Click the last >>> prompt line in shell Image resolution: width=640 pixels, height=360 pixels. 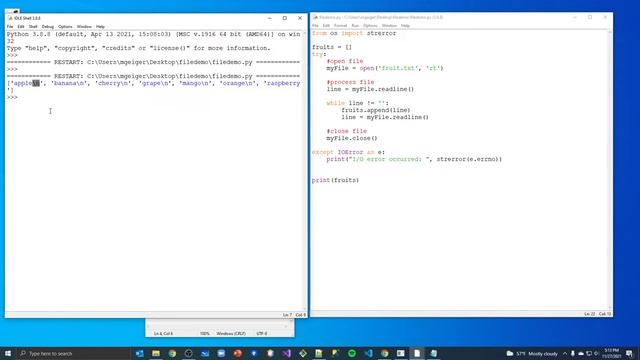[x=12, y=97]
